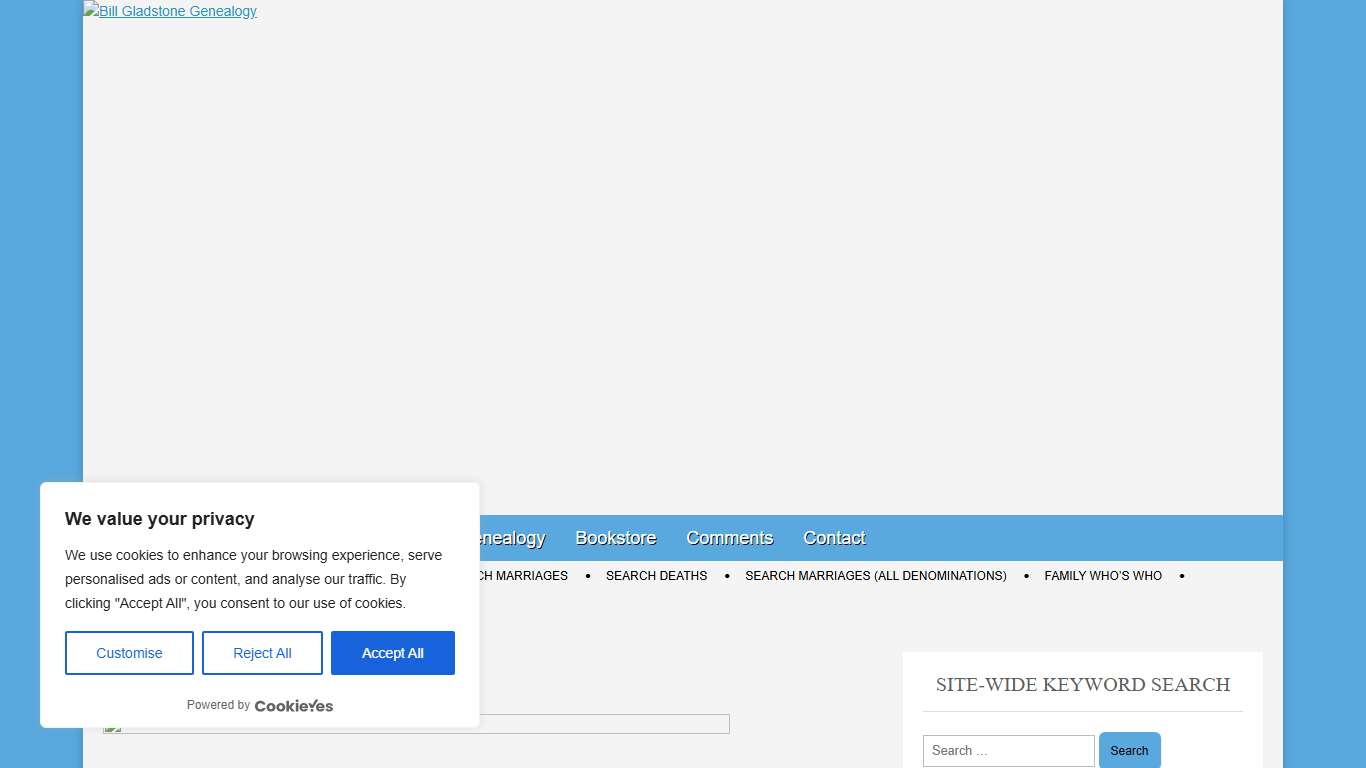Click the Bill Gladstone Genealogy logo link
The height and width of the screenshot is (768, 1366).
coord(170,11)
